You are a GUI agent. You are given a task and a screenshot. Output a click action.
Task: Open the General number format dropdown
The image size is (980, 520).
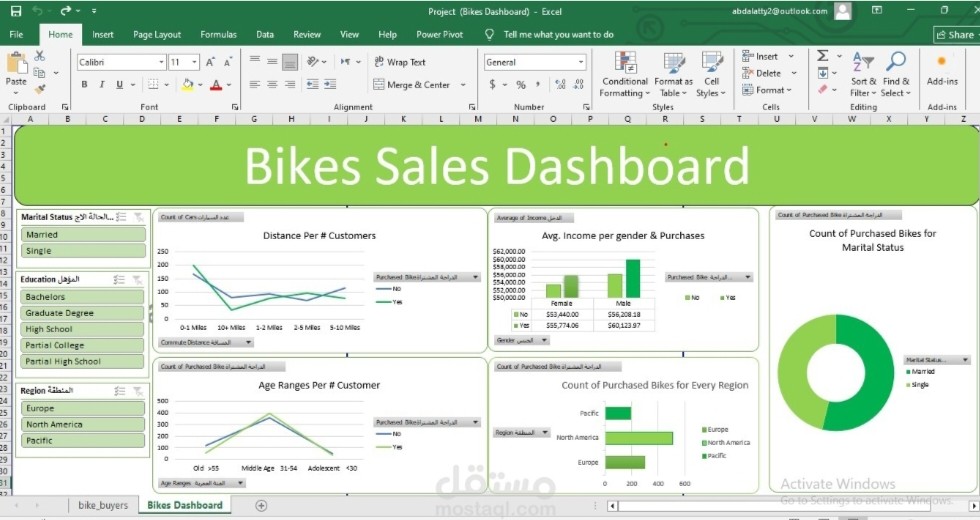tap(581, 62)
